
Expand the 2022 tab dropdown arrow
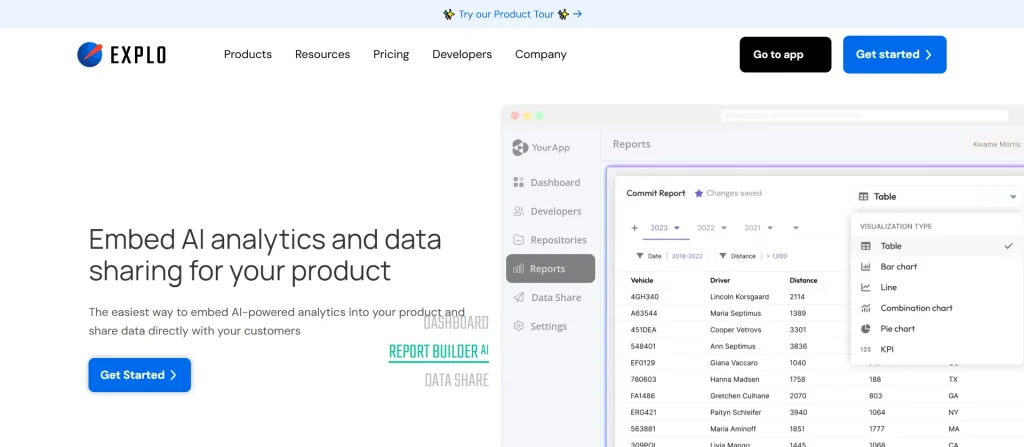[x=723, y=228]
